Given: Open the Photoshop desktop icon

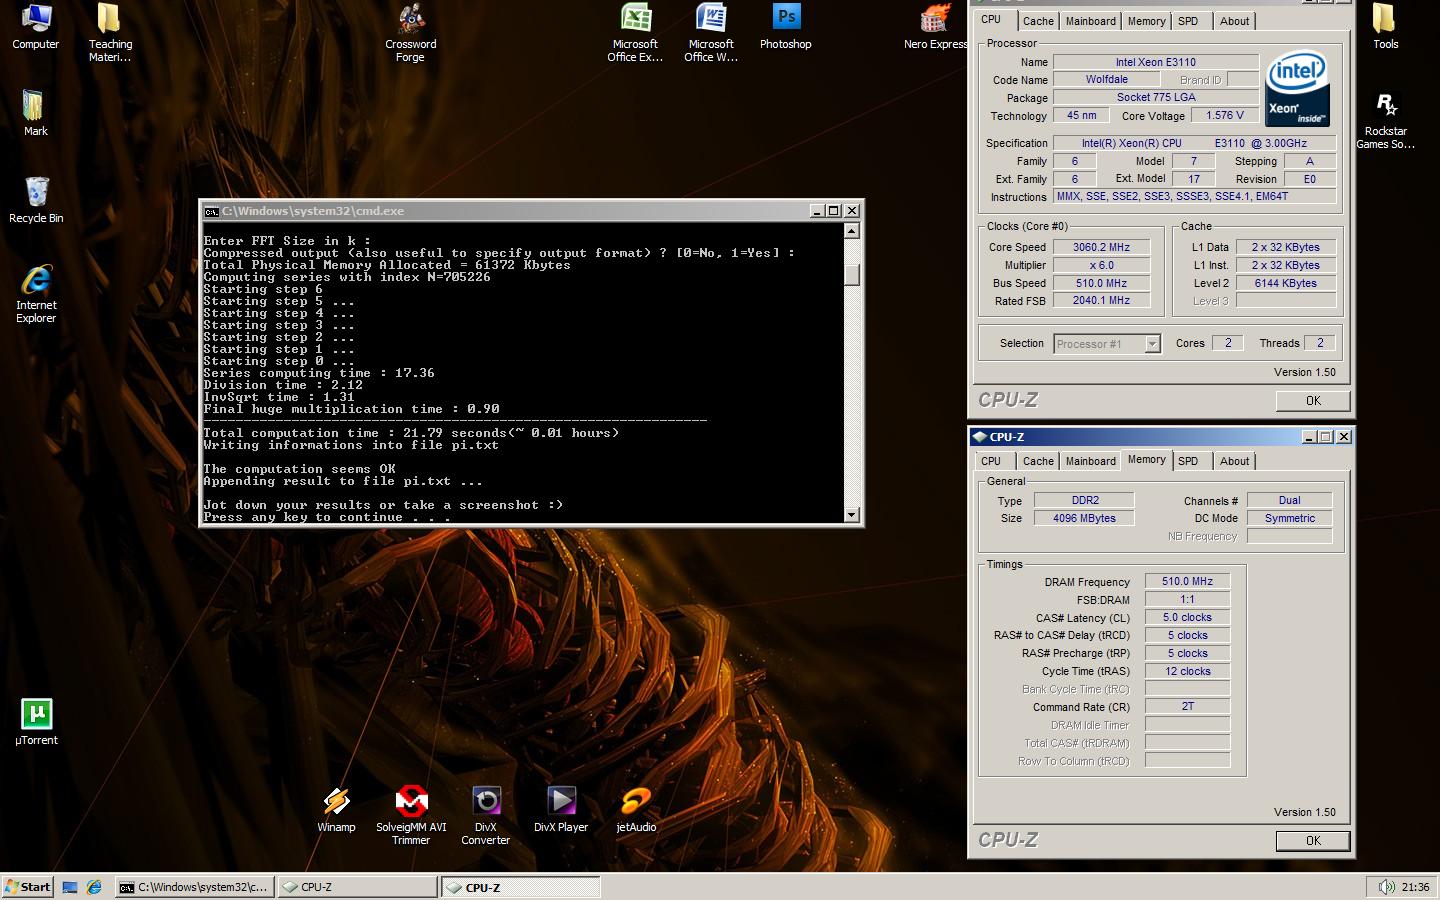Looking at the screenshot, I should tap(786, 27).
